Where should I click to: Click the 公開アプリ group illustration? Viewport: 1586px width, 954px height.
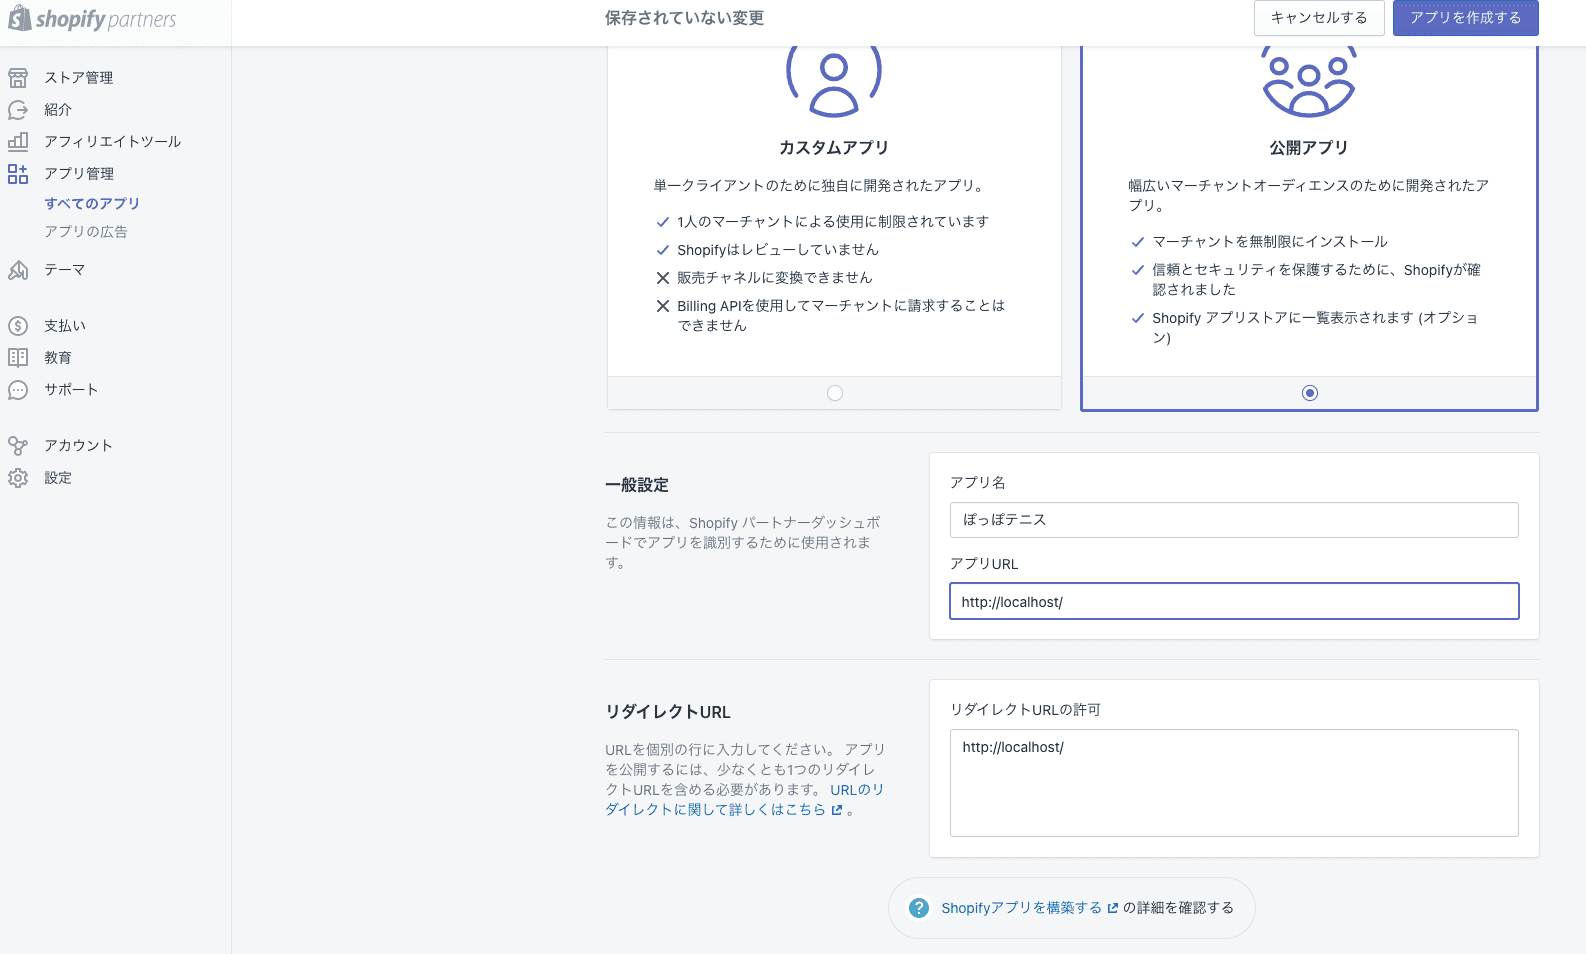[1309, 81]
